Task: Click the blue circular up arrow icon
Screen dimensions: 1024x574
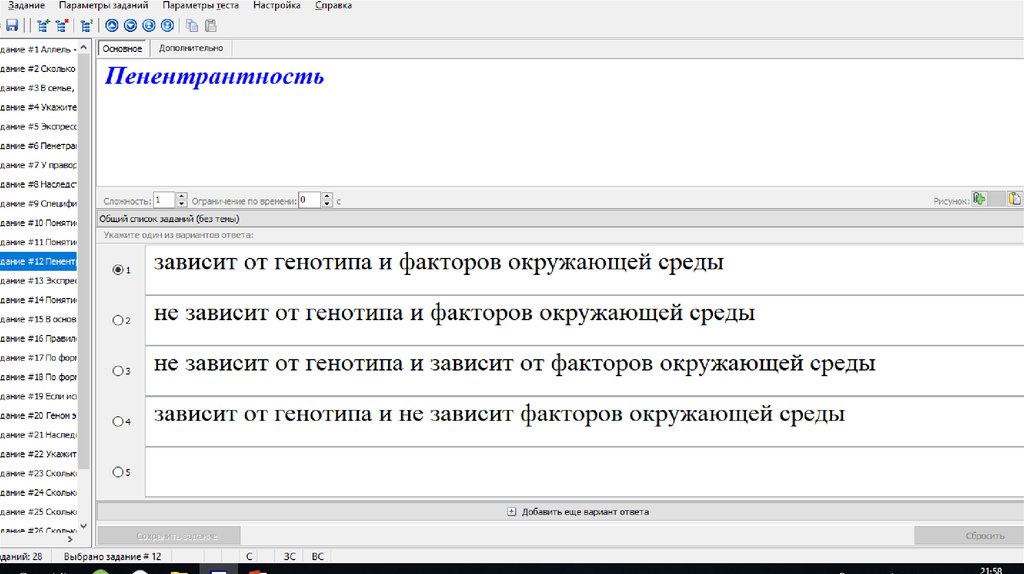Action: pyautogui.click(x=112, y=26)
